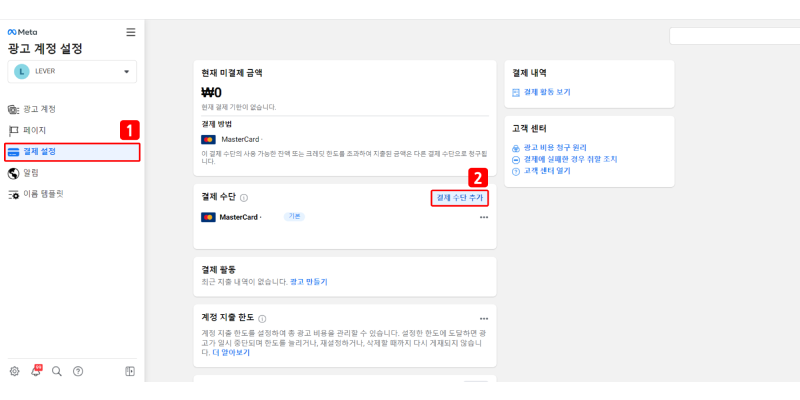
Task: Click the ₩0 balance amount
Action: (x=212, y=93)
